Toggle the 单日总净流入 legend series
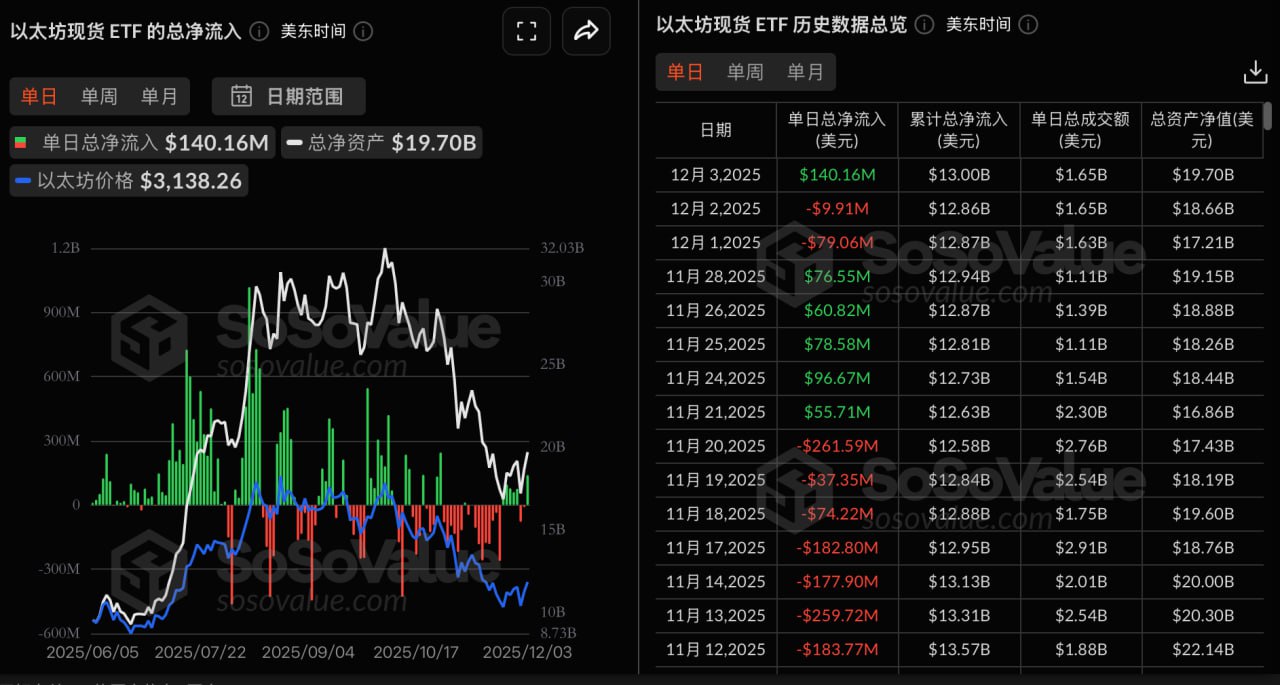This screenshot has height=685, width=1280. click(142, 143)
